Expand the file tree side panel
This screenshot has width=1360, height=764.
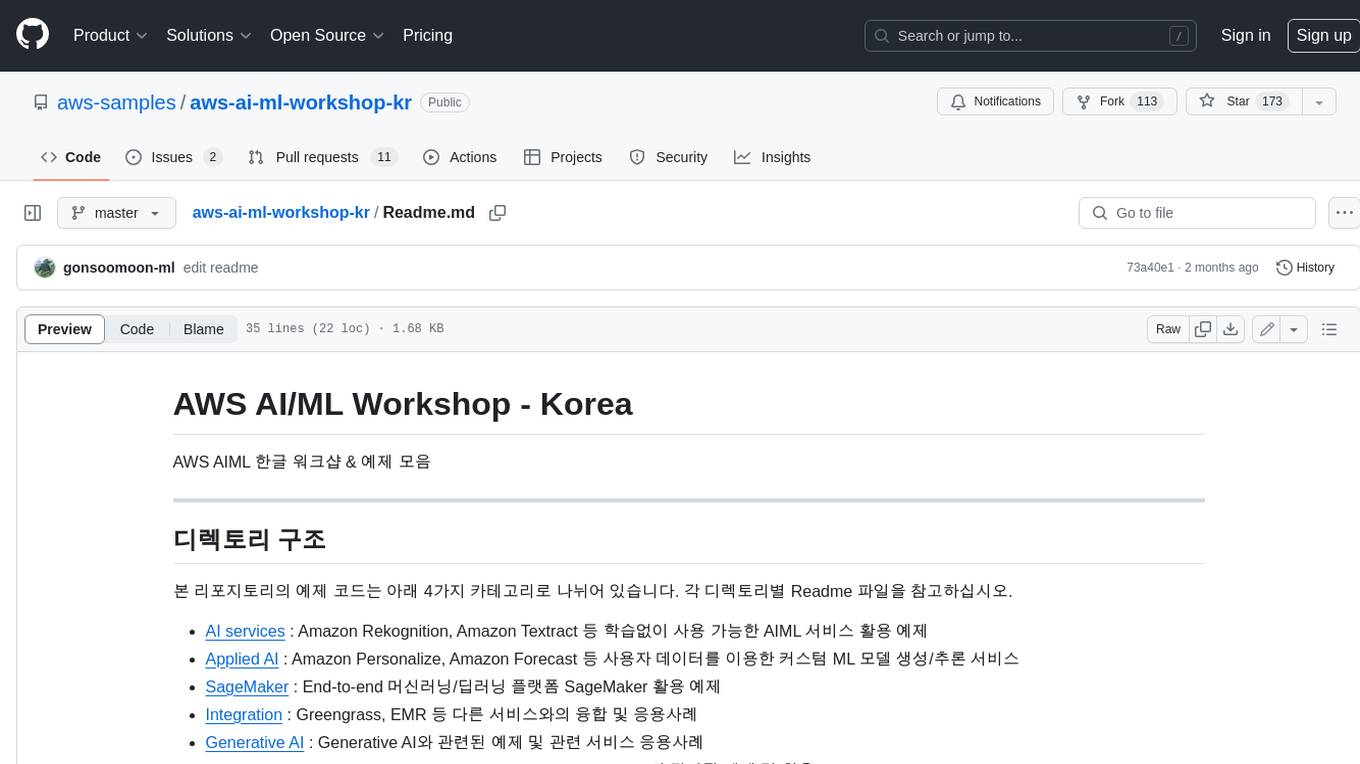[33, 213]
